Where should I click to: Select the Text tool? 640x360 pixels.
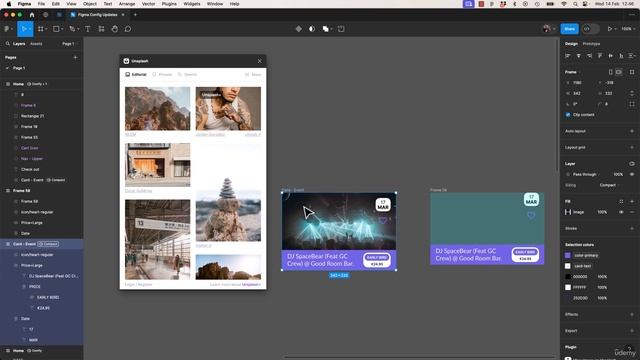pos(87,29)
